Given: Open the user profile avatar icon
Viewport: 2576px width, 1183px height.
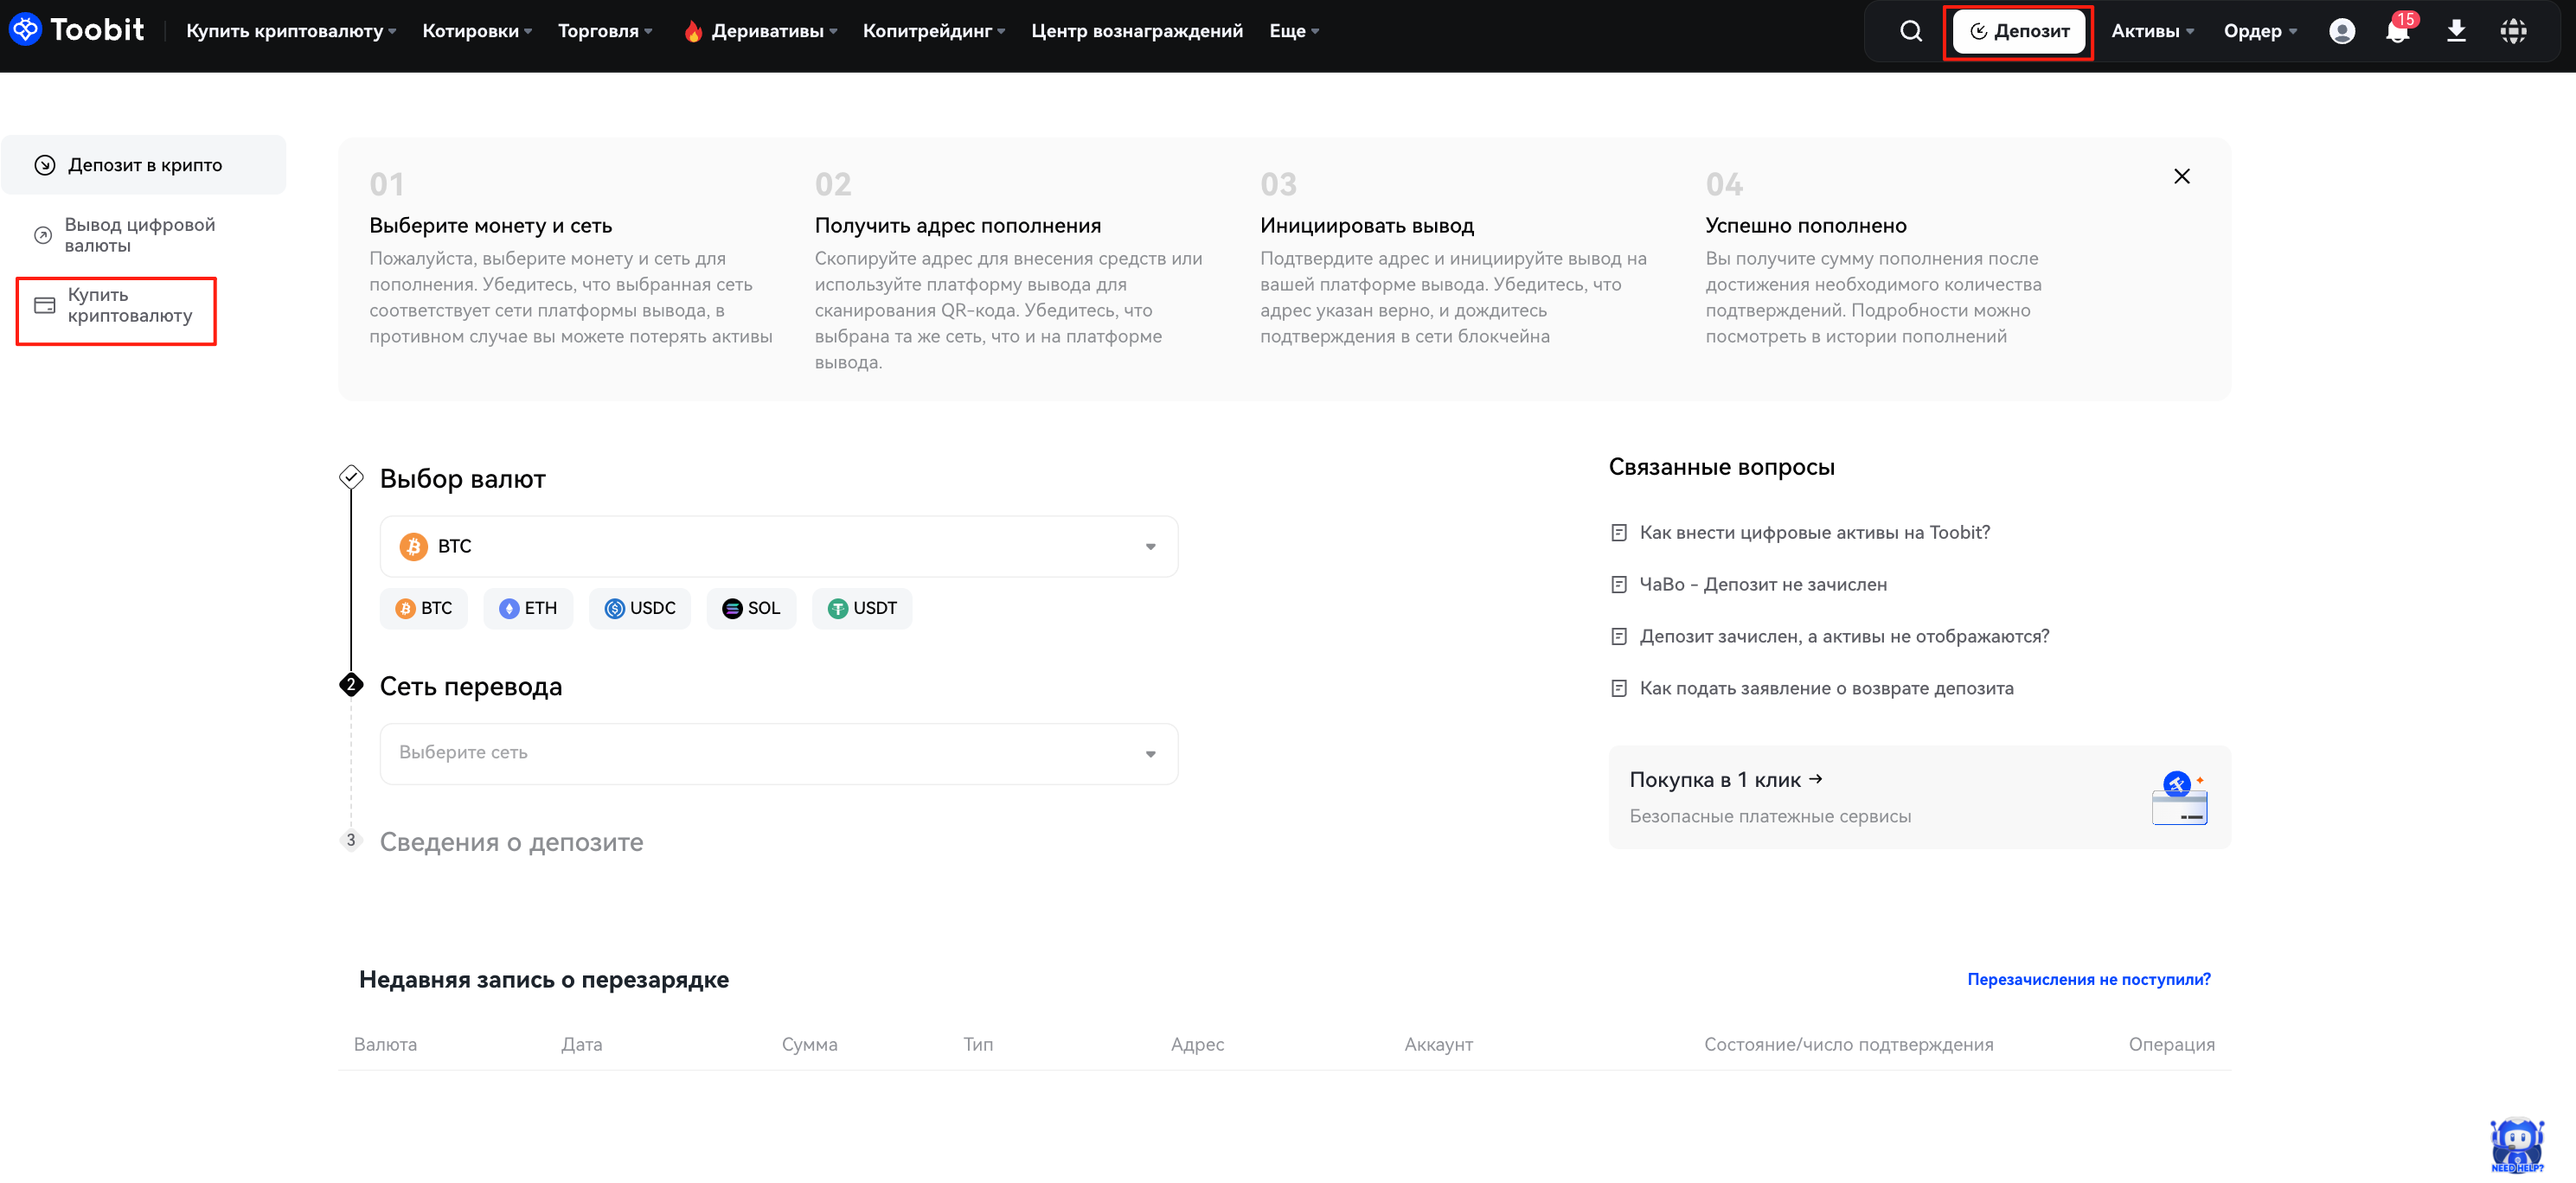Looking at the screenshot, I should tap(2341, 31).
